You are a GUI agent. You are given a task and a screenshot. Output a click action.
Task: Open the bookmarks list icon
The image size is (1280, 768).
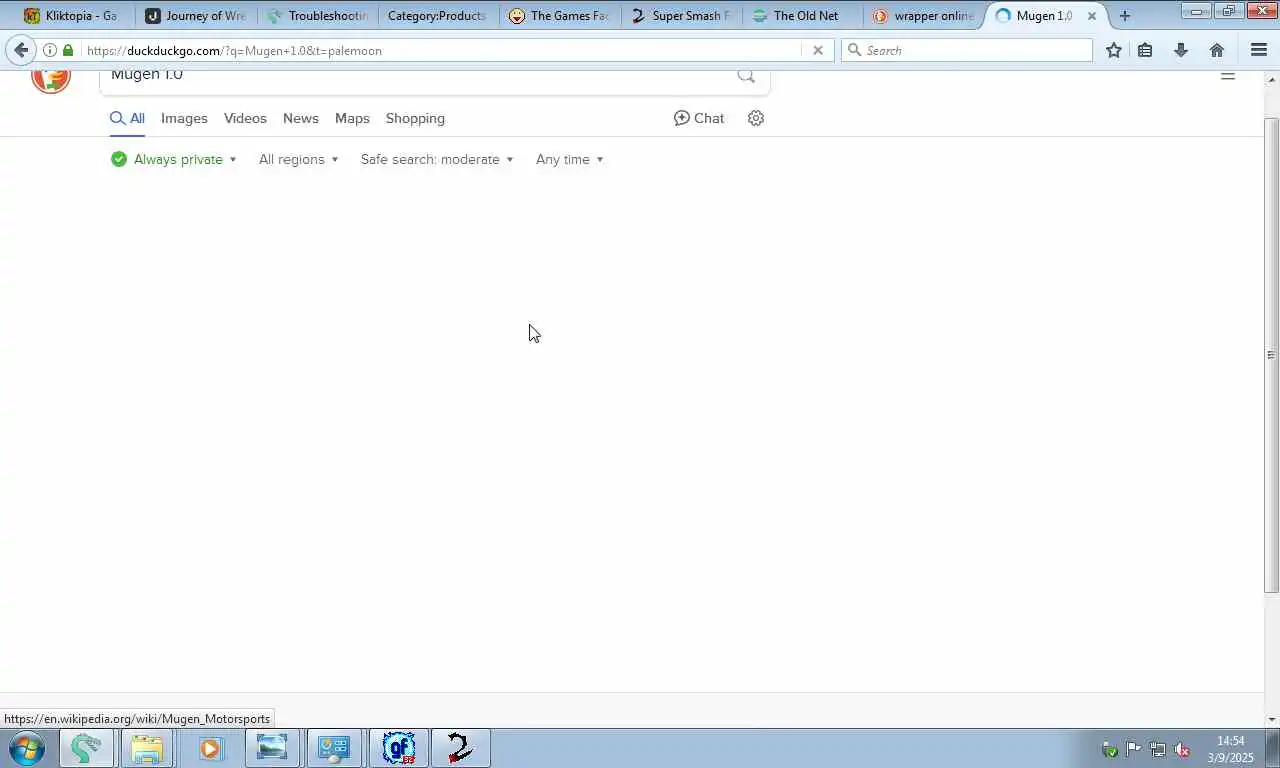pyautogui.click(x=1145, y=50)
